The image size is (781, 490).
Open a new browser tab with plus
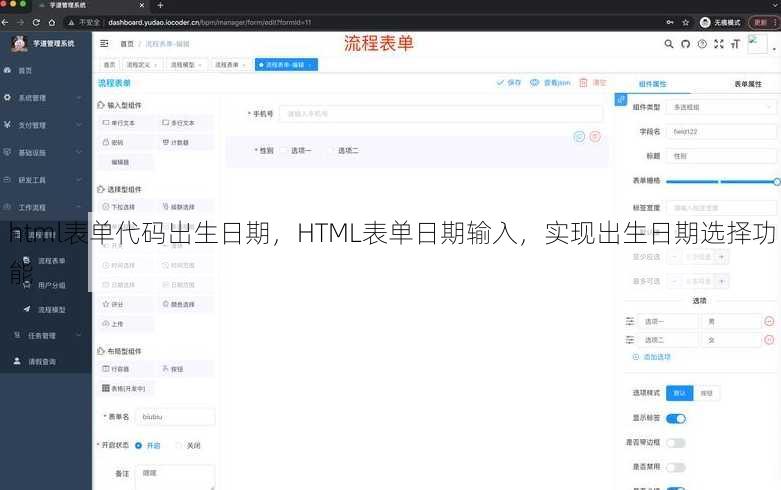pos(160,5)
